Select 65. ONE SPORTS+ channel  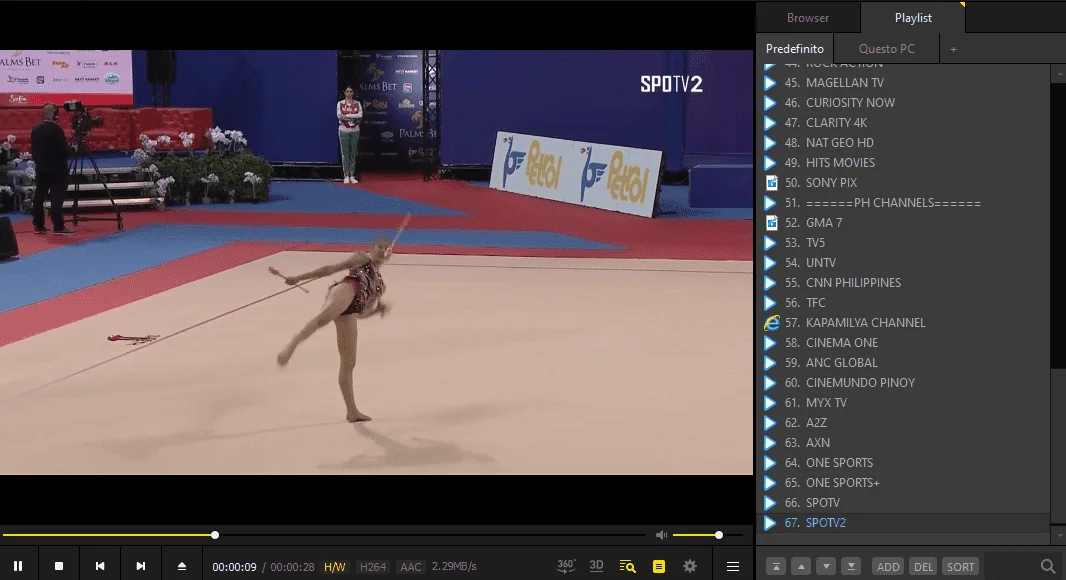tap(903, 483)
